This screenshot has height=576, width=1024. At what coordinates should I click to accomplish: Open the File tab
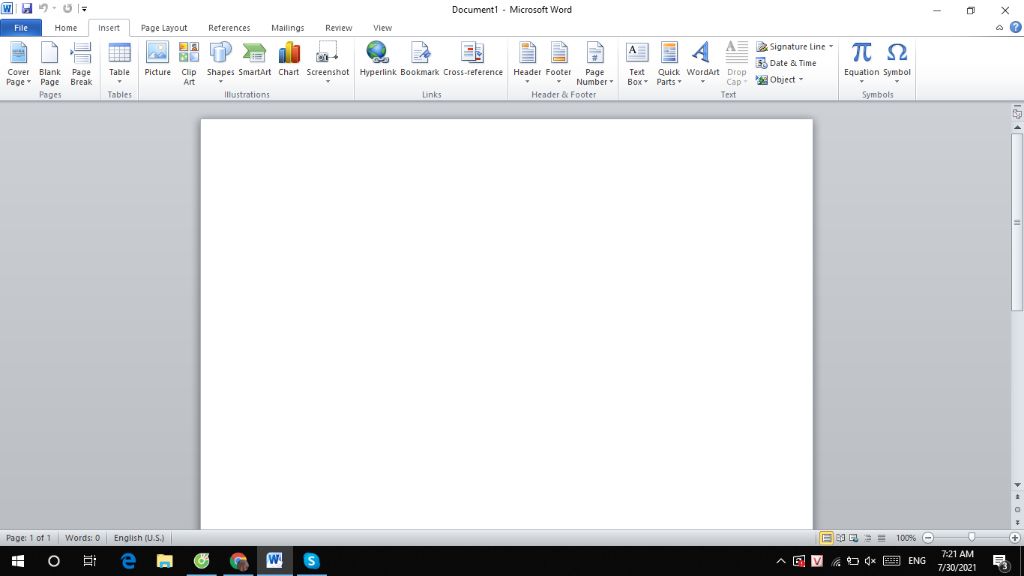pos(21,28)
